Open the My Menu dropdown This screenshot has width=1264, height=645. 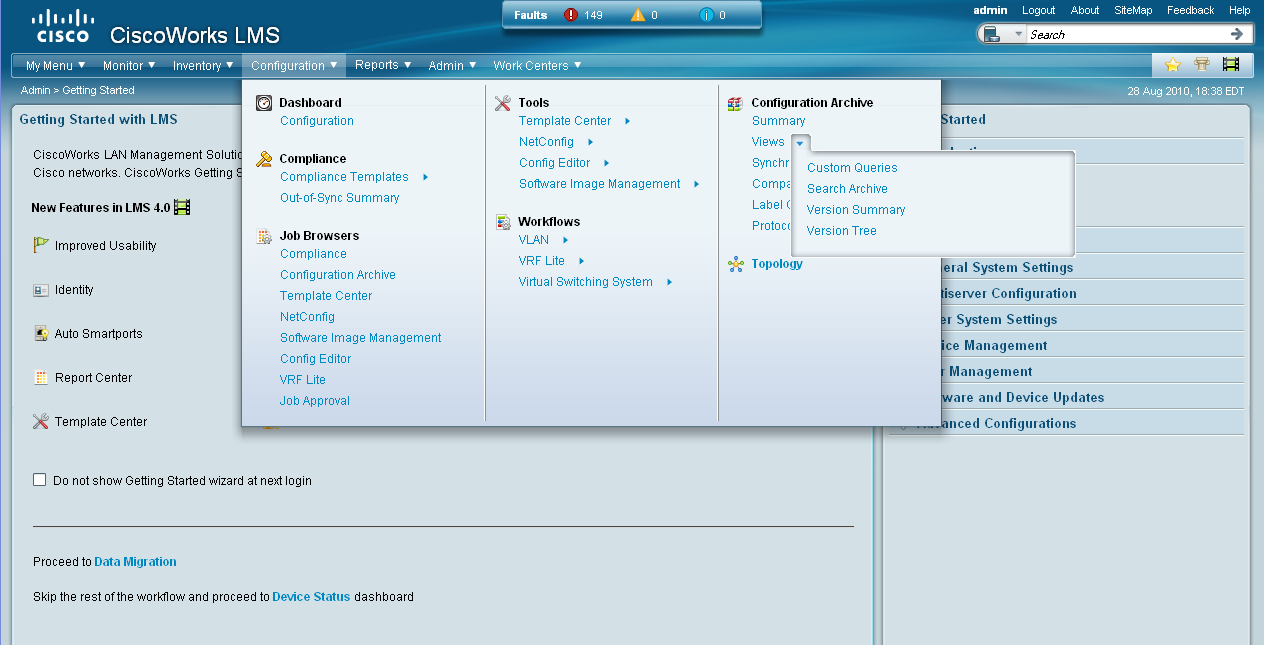point(56,66)
